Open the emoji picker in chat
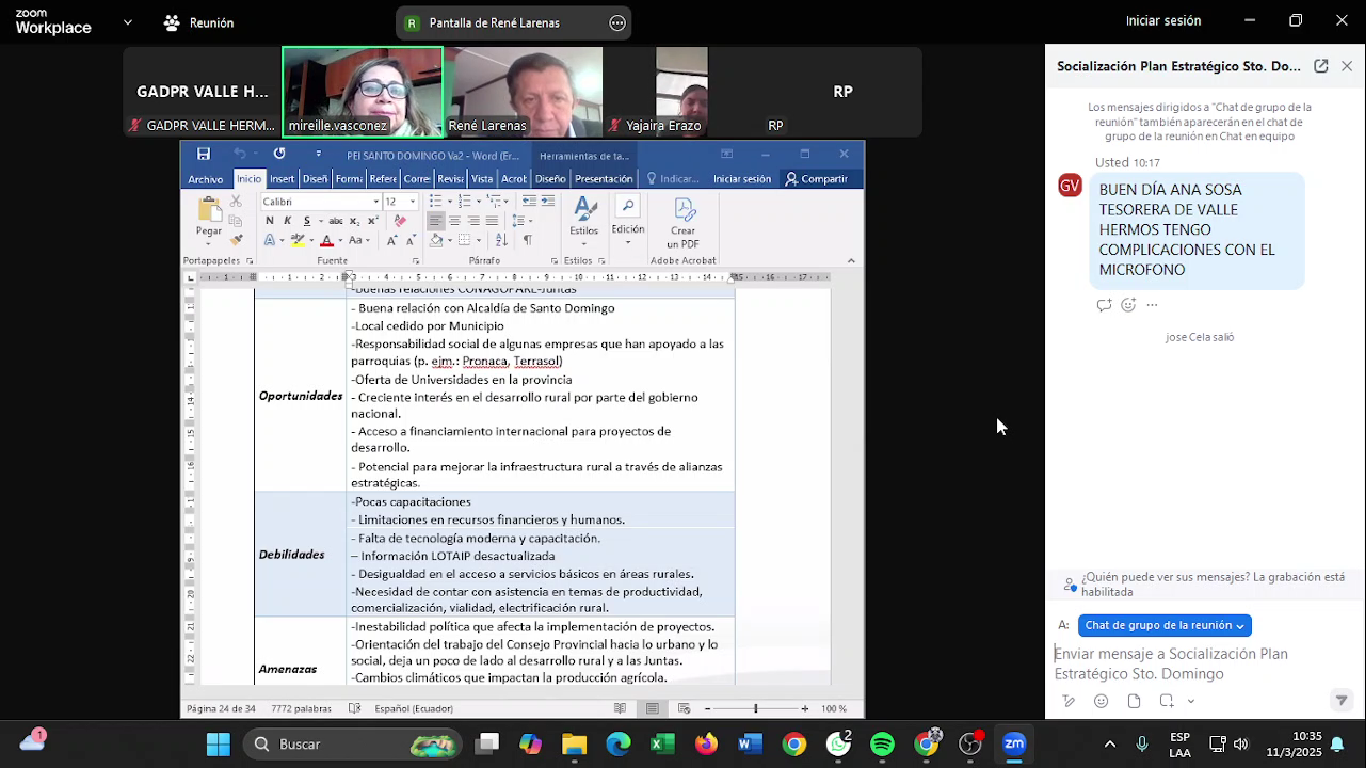The height and width of the screenshot is (768, 1366). pyautogui.click(x=1101, y=701)
